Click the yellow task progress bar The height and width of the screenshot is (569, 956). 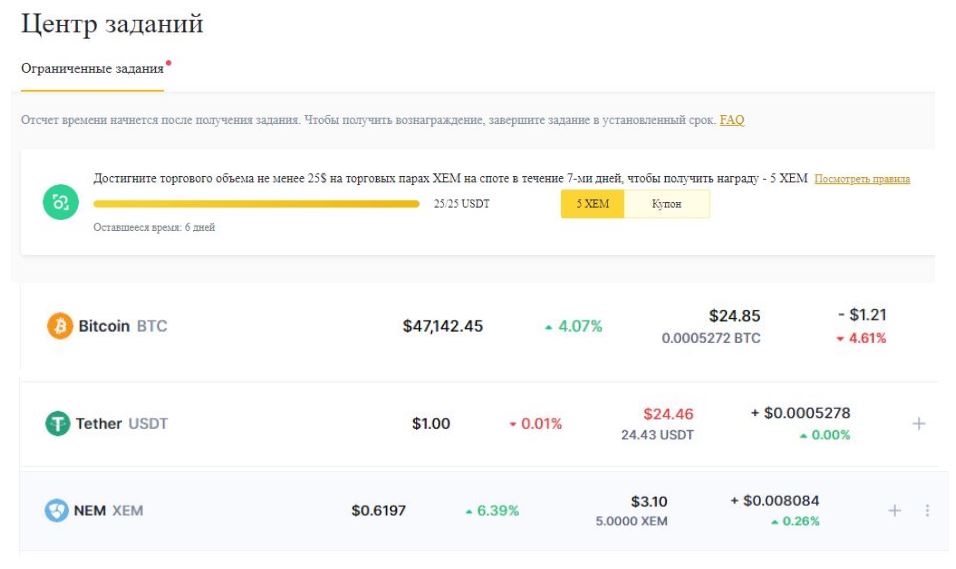(256, 204)
